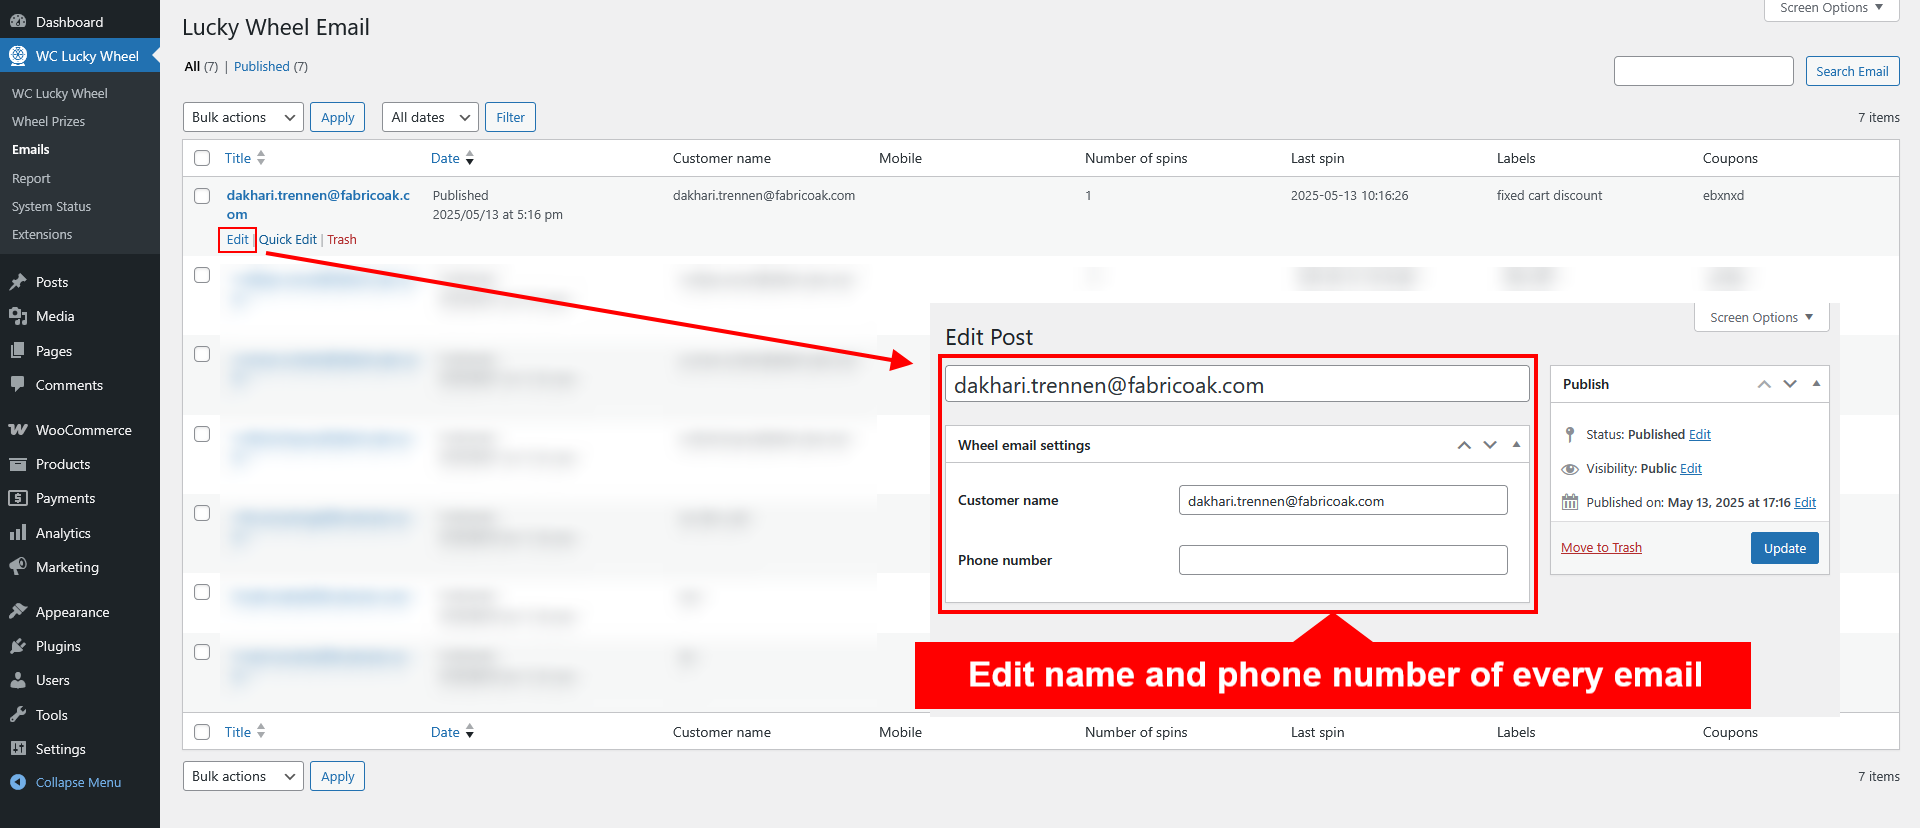Open System Status submenu item
The image size is (1920, 828).
click(51, 206)
